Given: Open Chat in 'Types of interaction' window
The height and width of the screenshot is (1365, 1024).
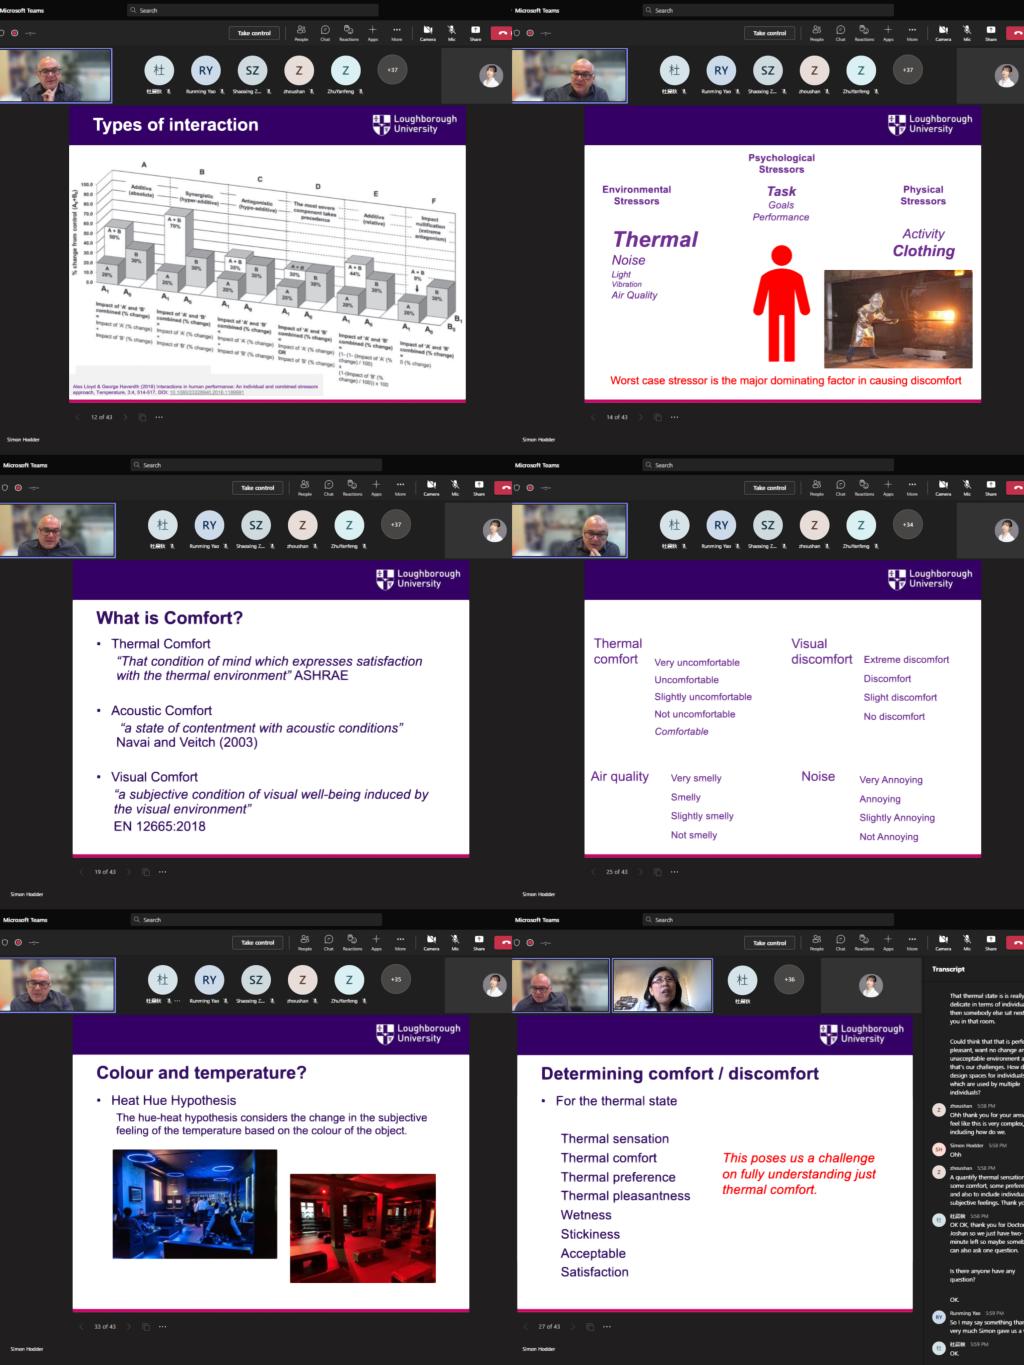Looking at the screenshot, I should click(x=325, y=33).
